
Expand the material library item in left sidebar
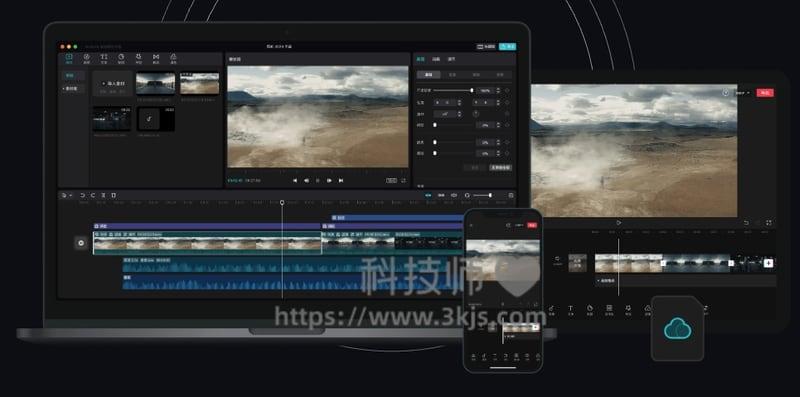[71, 88]
